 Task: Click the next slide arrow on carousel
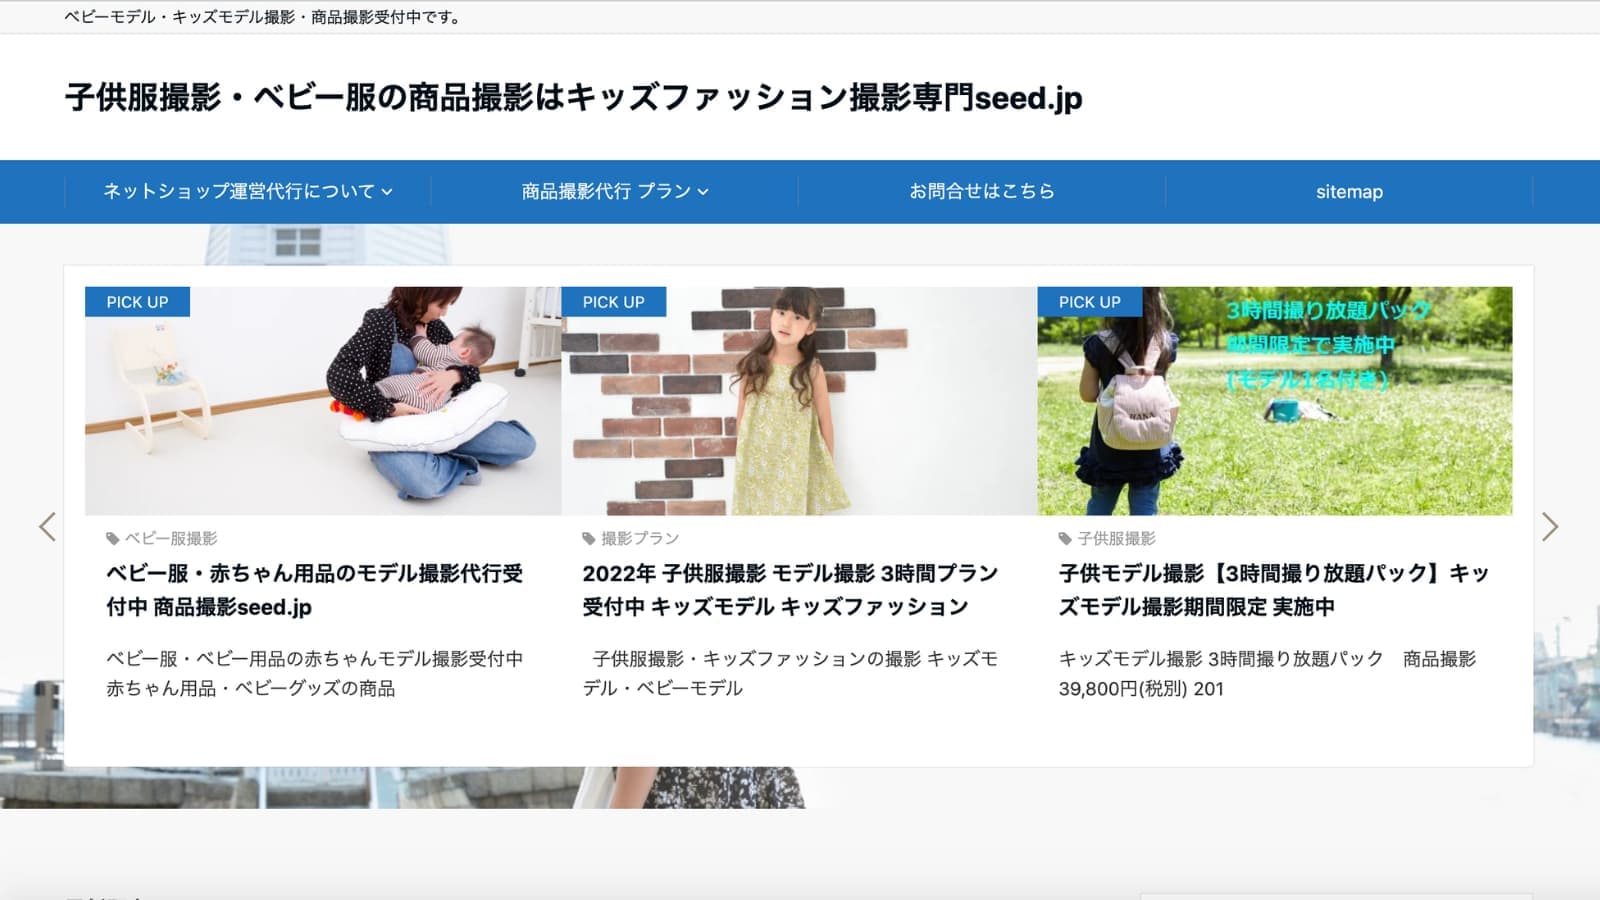(x=1550, y=527)
